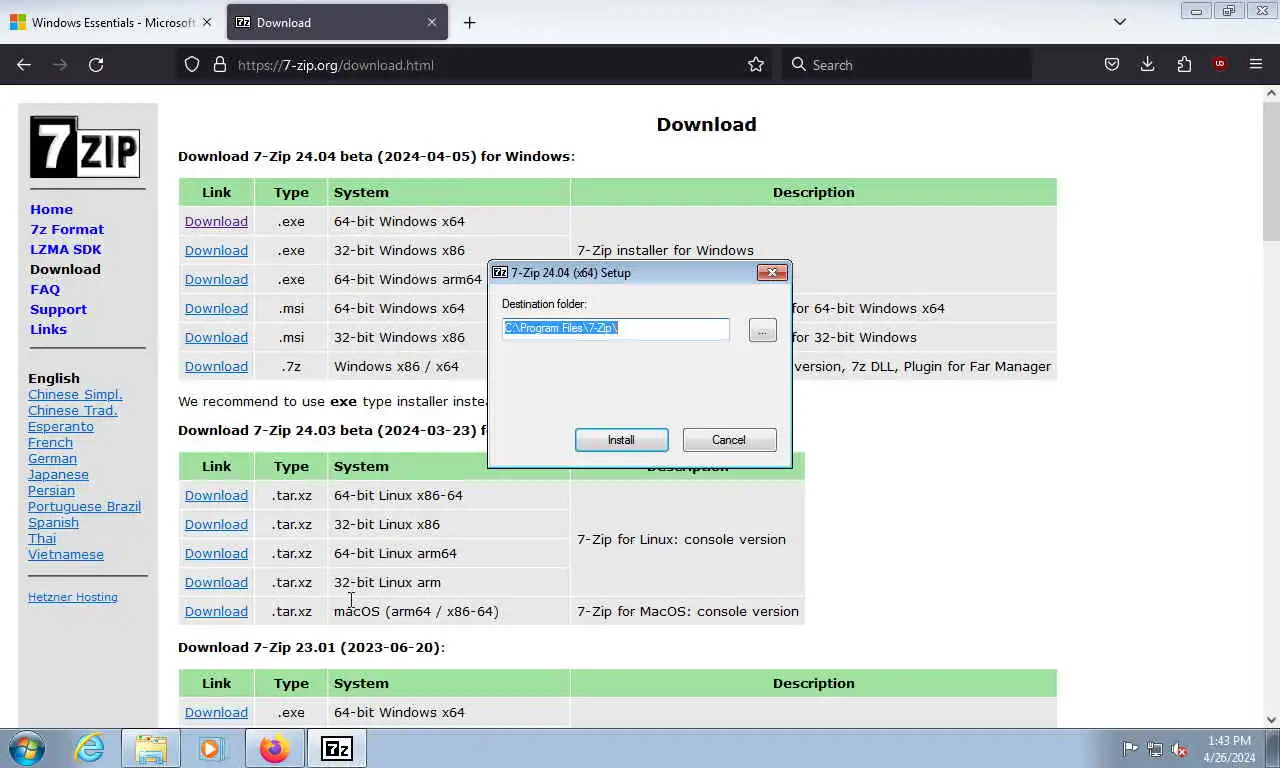This screenshot has height=768, width=1280.
Task: Download the 24.04 32-bit Windows x86 .exe
Action: point(216,250)
